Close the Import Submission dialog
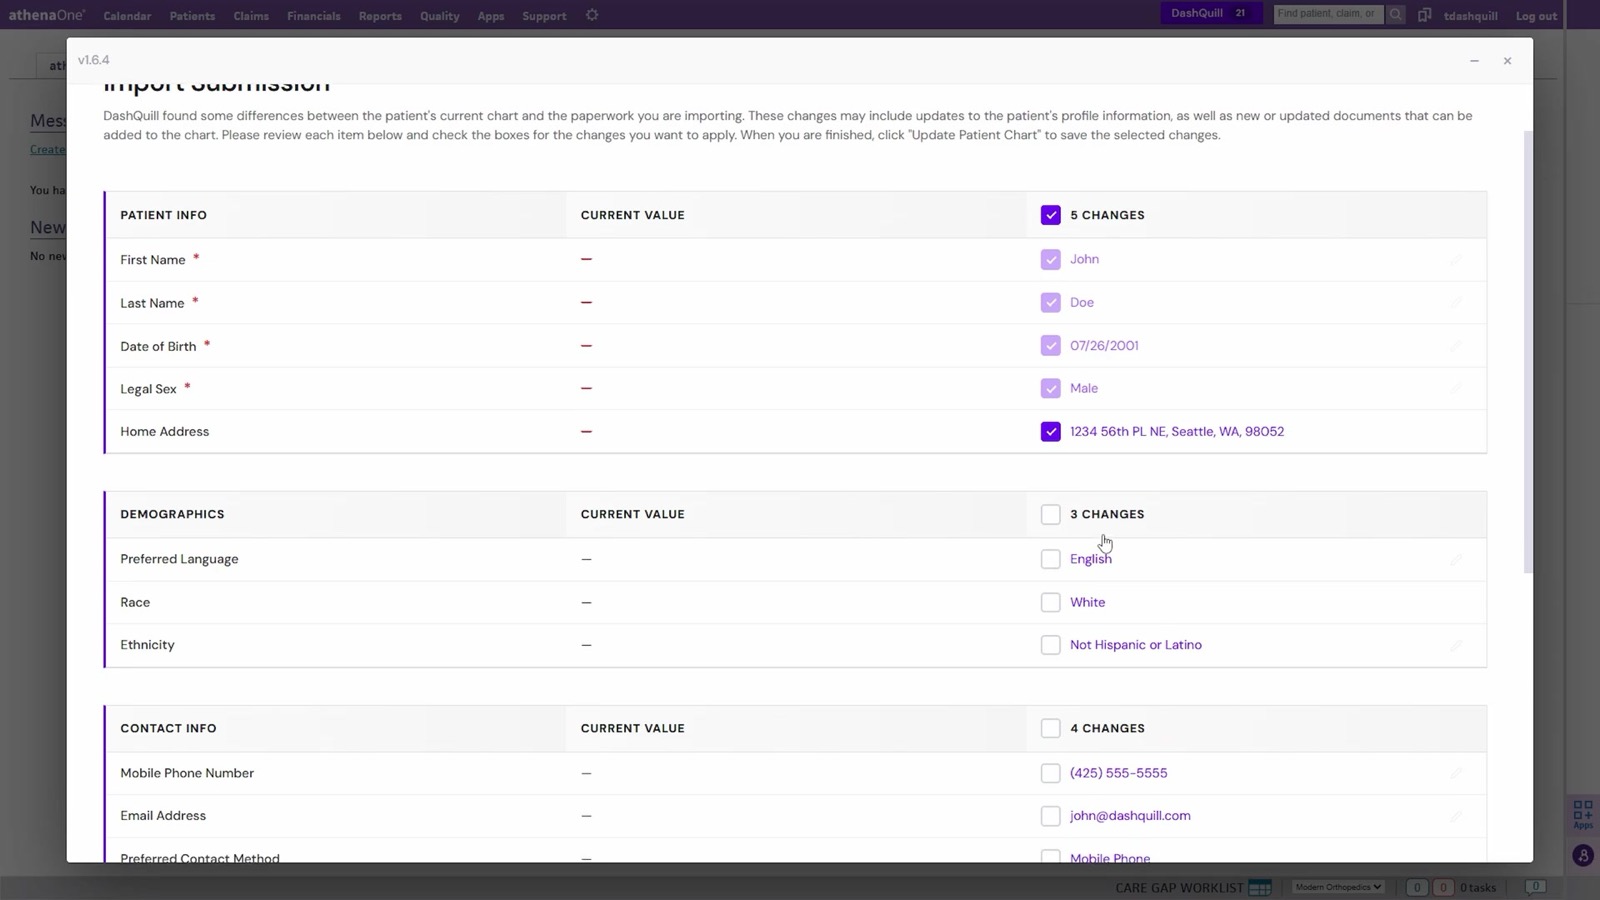Viewport: 1600px width, 900px height. coord(1507,61)
